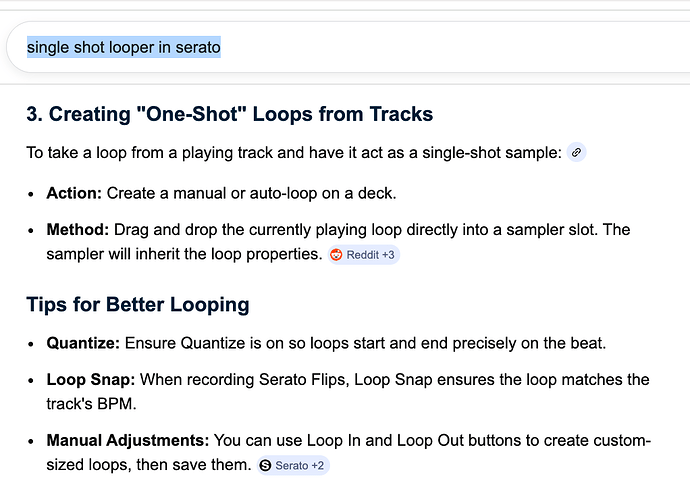
Task: Click the Reddit logo in the source chip
Action: tap(336, 255)
